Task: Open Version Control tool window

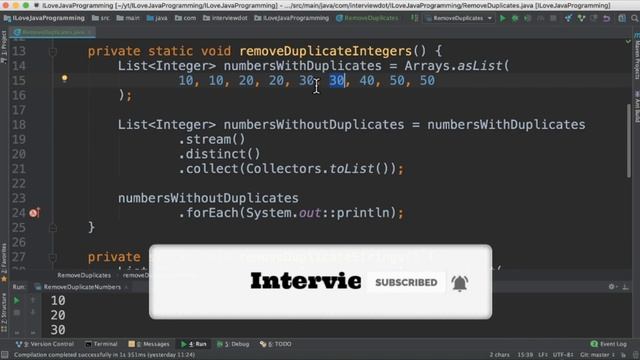Action: point(44,344)
